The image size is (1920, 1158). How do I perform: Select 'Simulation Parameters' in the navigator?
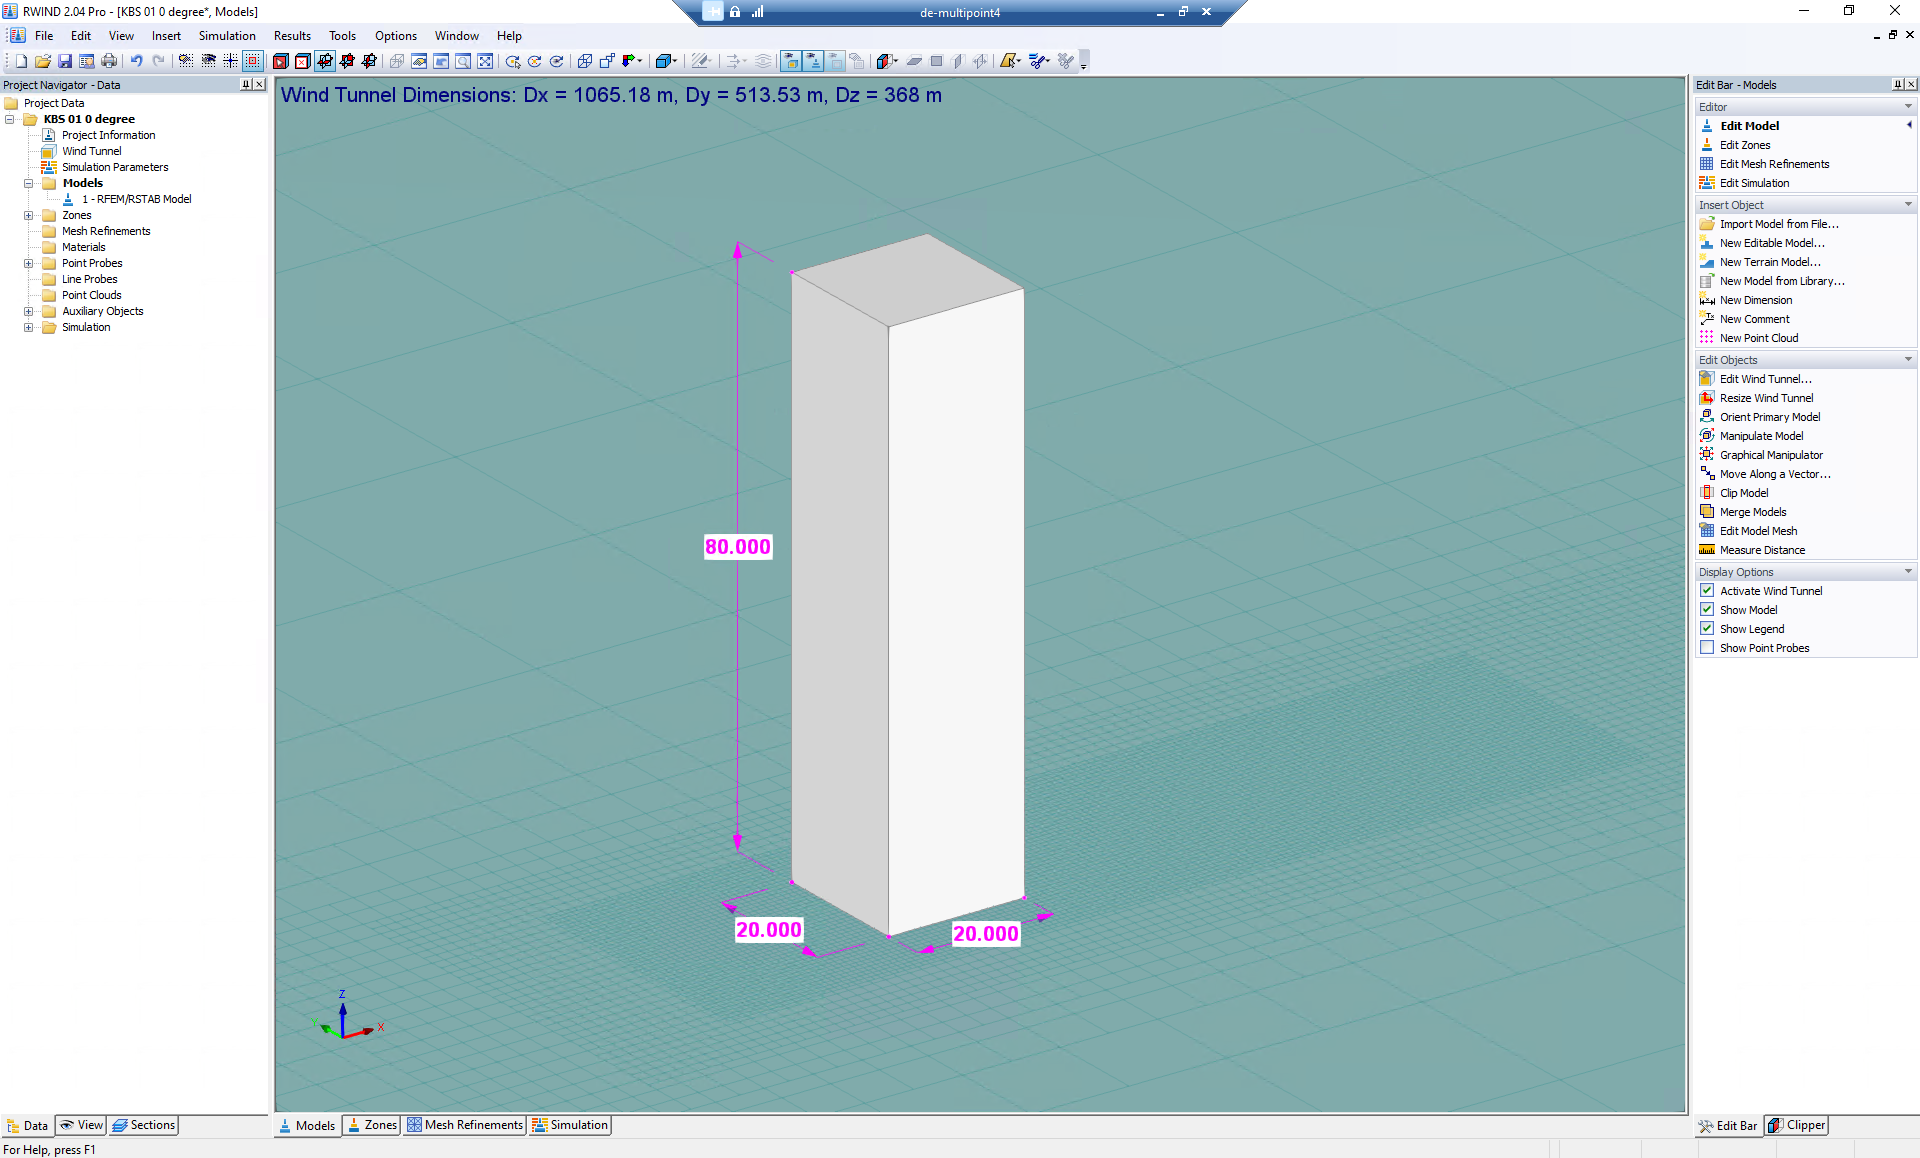pos(115,167)
